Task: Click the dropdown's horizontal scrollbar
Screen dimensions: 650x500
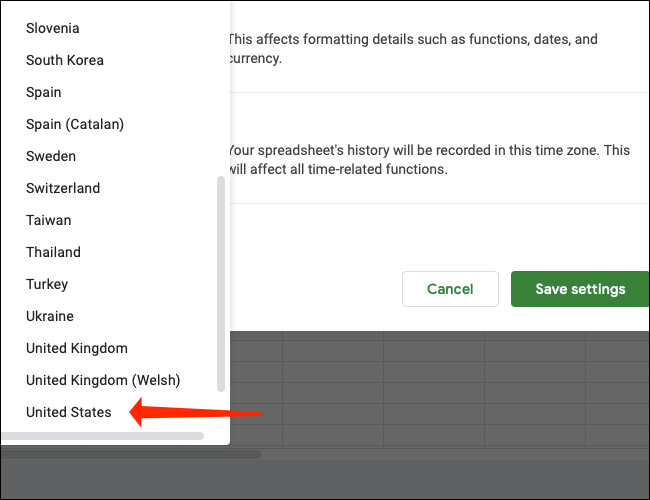Action: click(x=102, y=436)
